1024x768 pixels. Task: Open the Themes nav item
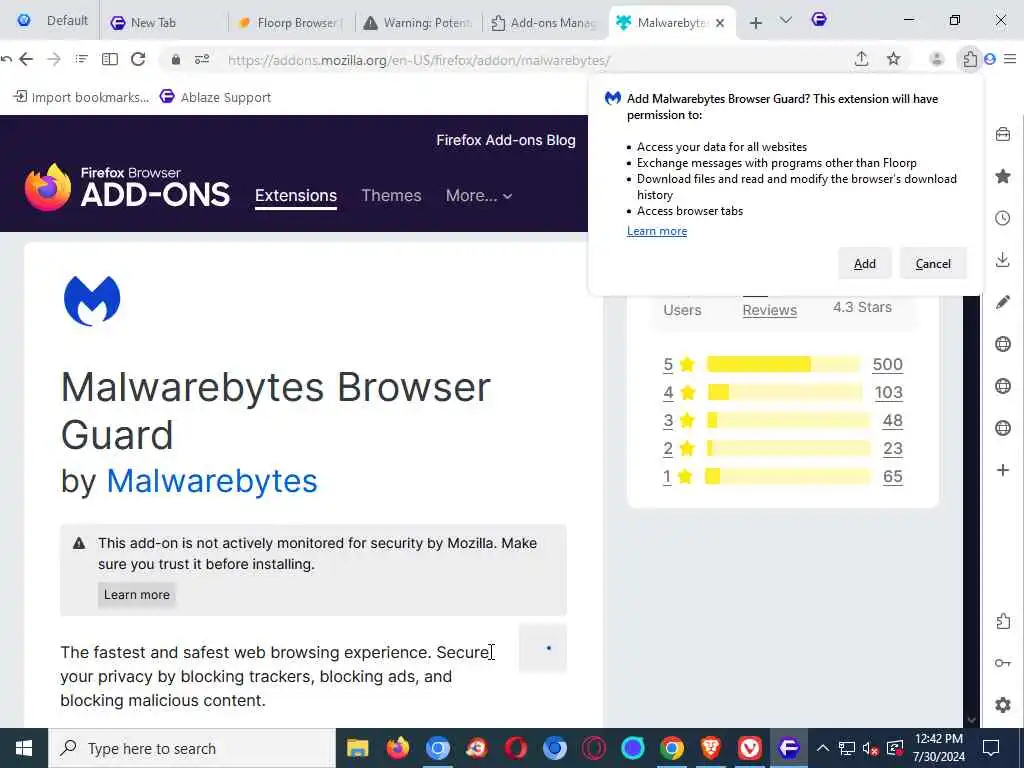point(391,195)
